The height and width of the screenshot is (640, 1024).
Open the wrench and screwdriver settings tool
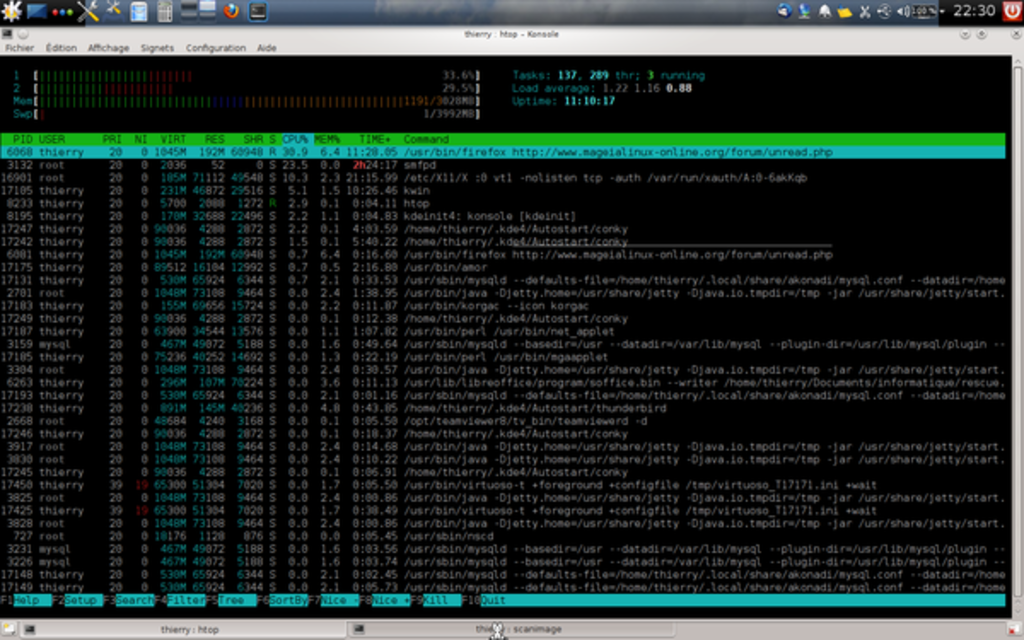[88, 11]
